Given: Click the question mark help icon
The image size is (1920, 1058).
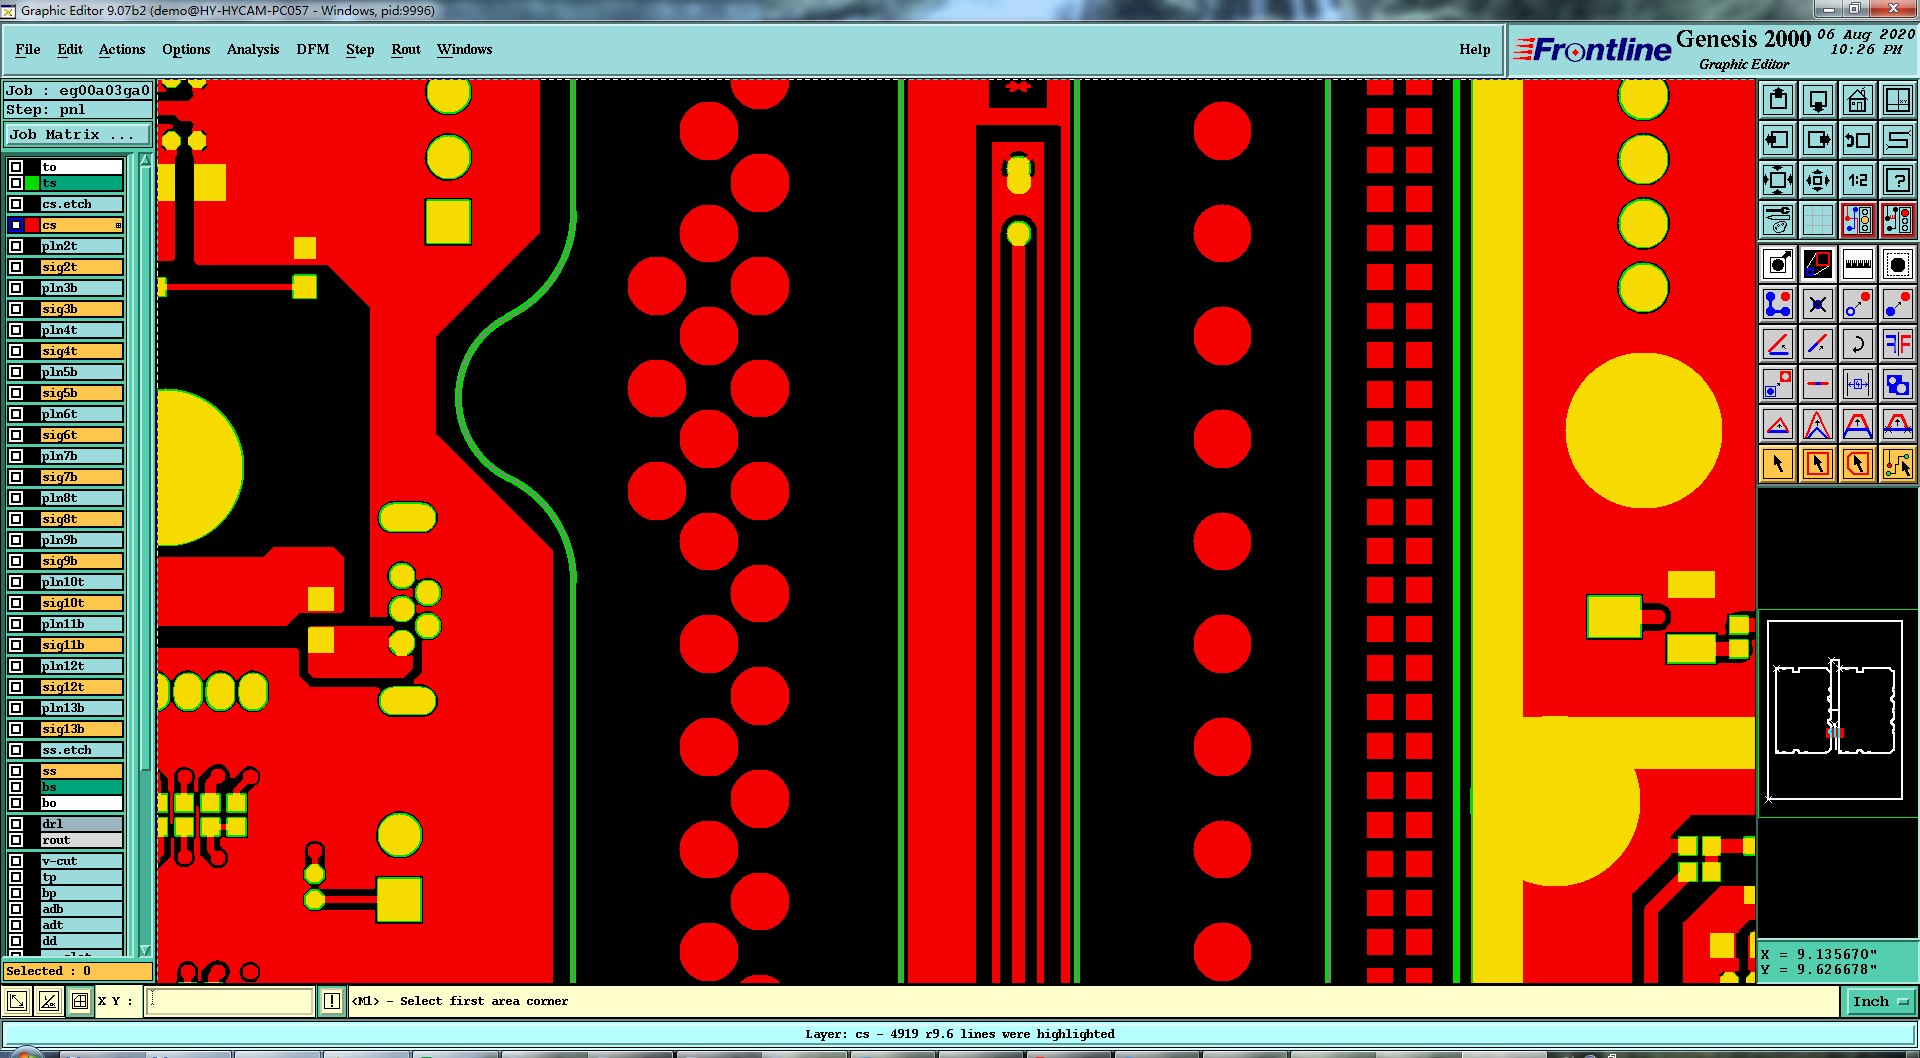Looking at the screenshot, I should [1898, 180].
